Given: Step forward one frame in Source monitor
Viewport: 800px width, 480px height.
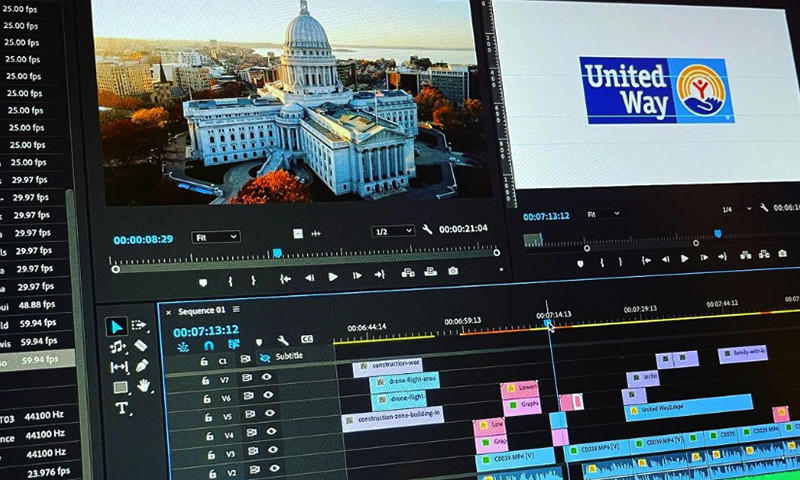Looking at the screenshot, I should click(x=357, y=275).
